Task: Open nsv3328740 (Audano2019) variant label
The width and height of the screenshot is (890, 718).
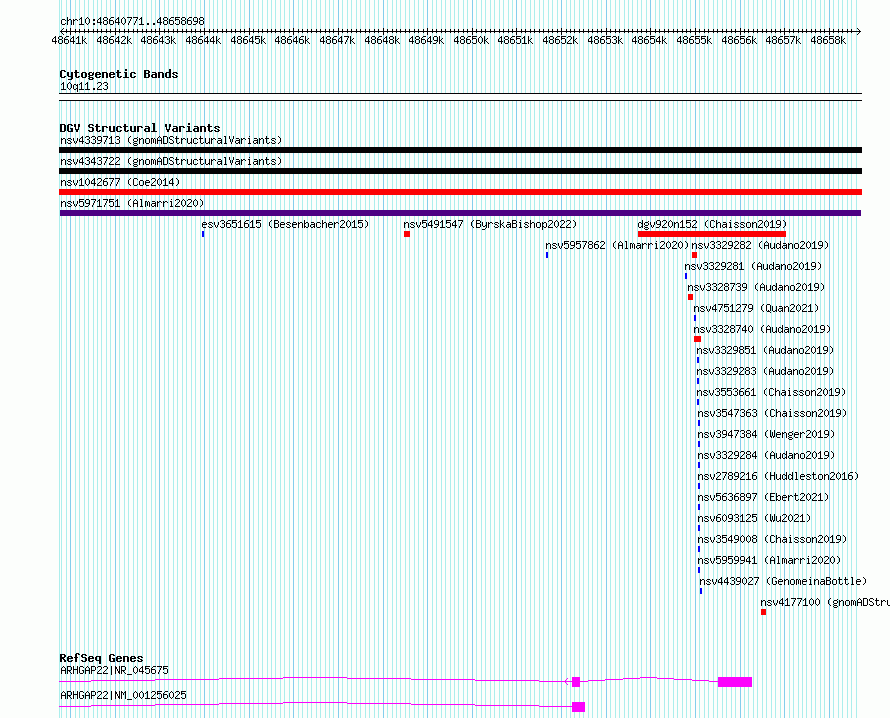Action: pyautogui.click(x=762, y=329)
